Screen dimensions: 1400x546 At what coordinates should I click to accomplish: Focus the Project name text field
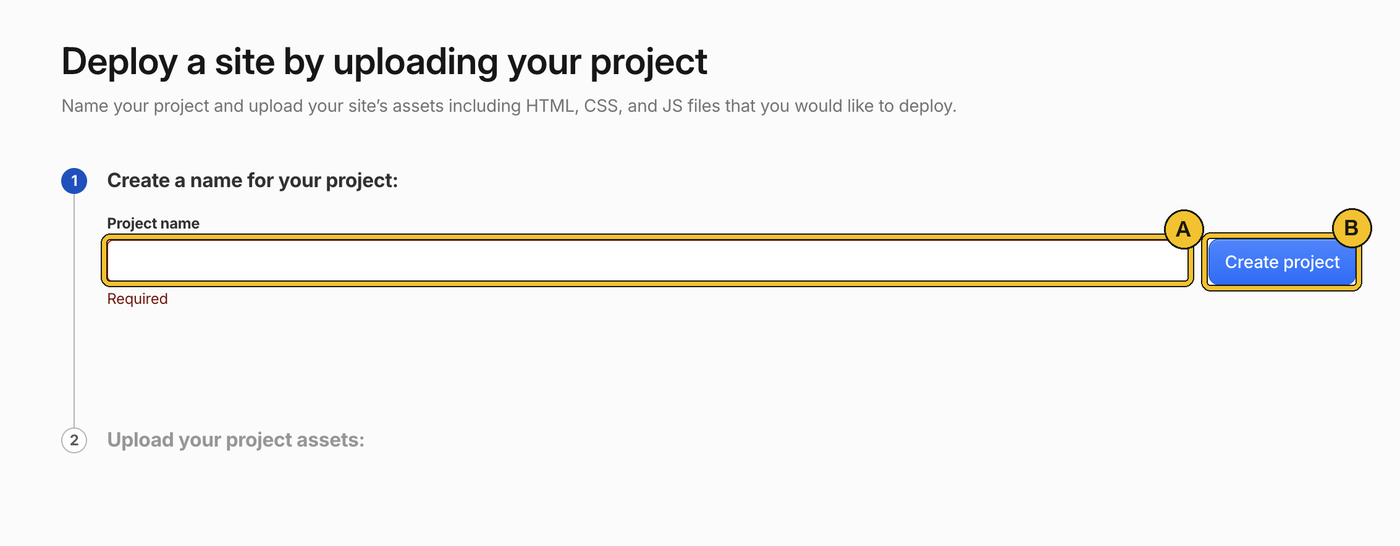coord(648,262)
